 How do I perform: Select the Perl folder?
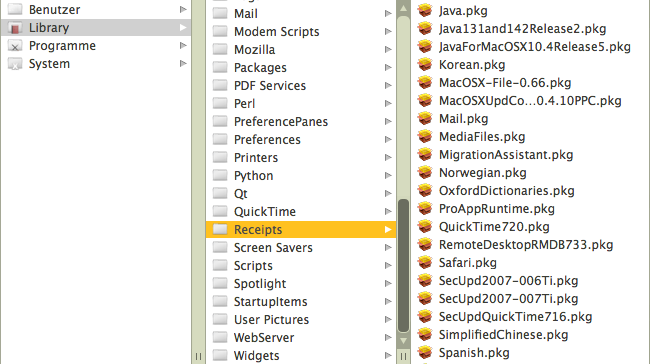tap(301, 104)
